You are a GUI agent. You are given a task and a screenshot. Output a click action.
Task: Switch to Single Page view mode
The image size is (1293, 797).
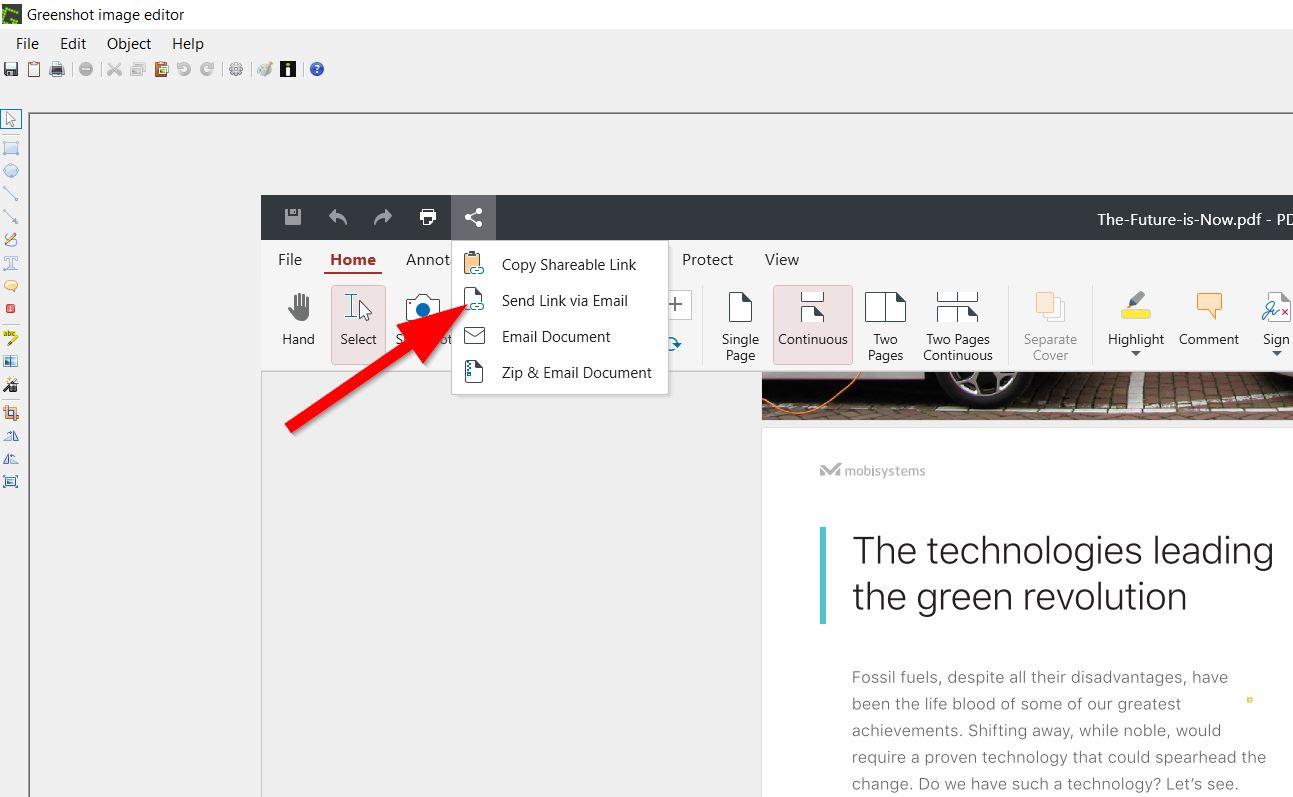coord(740,322)
